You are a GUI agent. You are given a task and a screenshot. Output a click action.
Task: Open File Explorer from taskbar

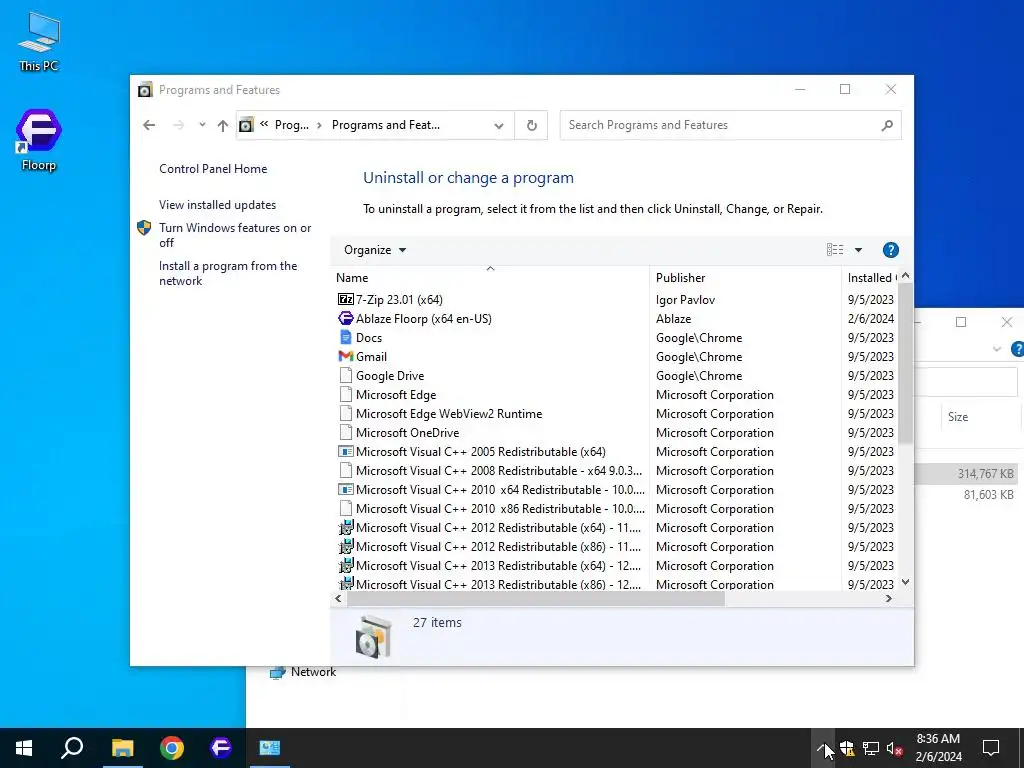tap(122, 748)
